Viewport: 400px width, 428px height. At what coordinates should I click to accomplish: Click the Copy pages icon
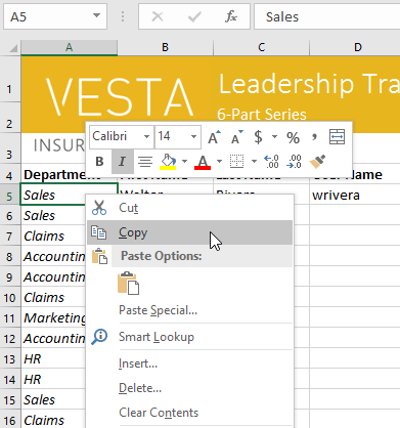pyautogui.click(x=99, y=233)
